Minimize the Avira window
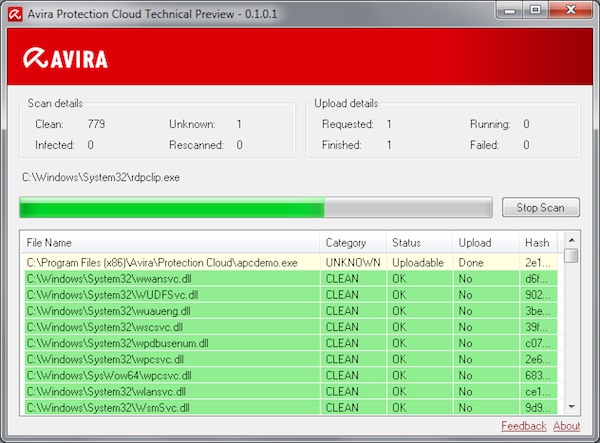The height and width of the screenshot is (443, 600). coord(510,10)
